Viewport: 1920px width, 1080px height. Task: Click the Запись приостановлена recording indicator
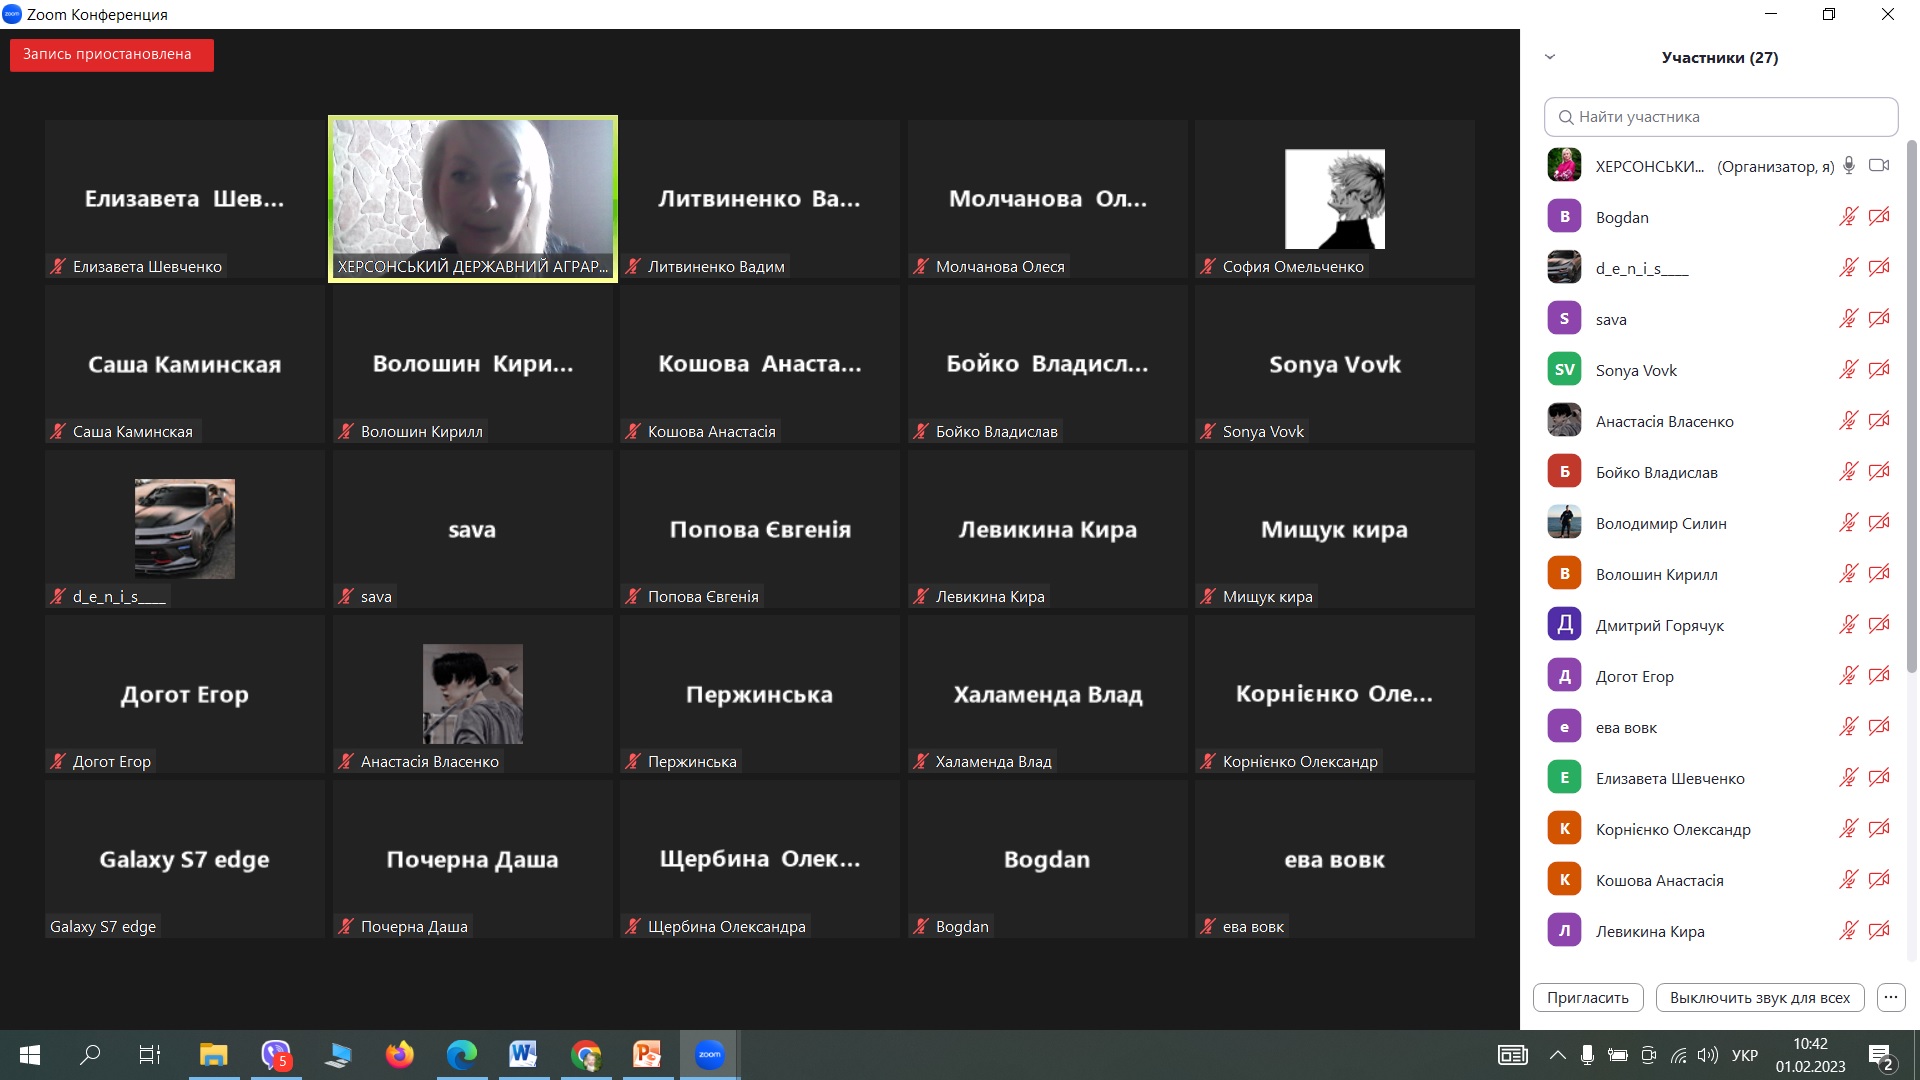pyautogui.click(x=111, y=54)
